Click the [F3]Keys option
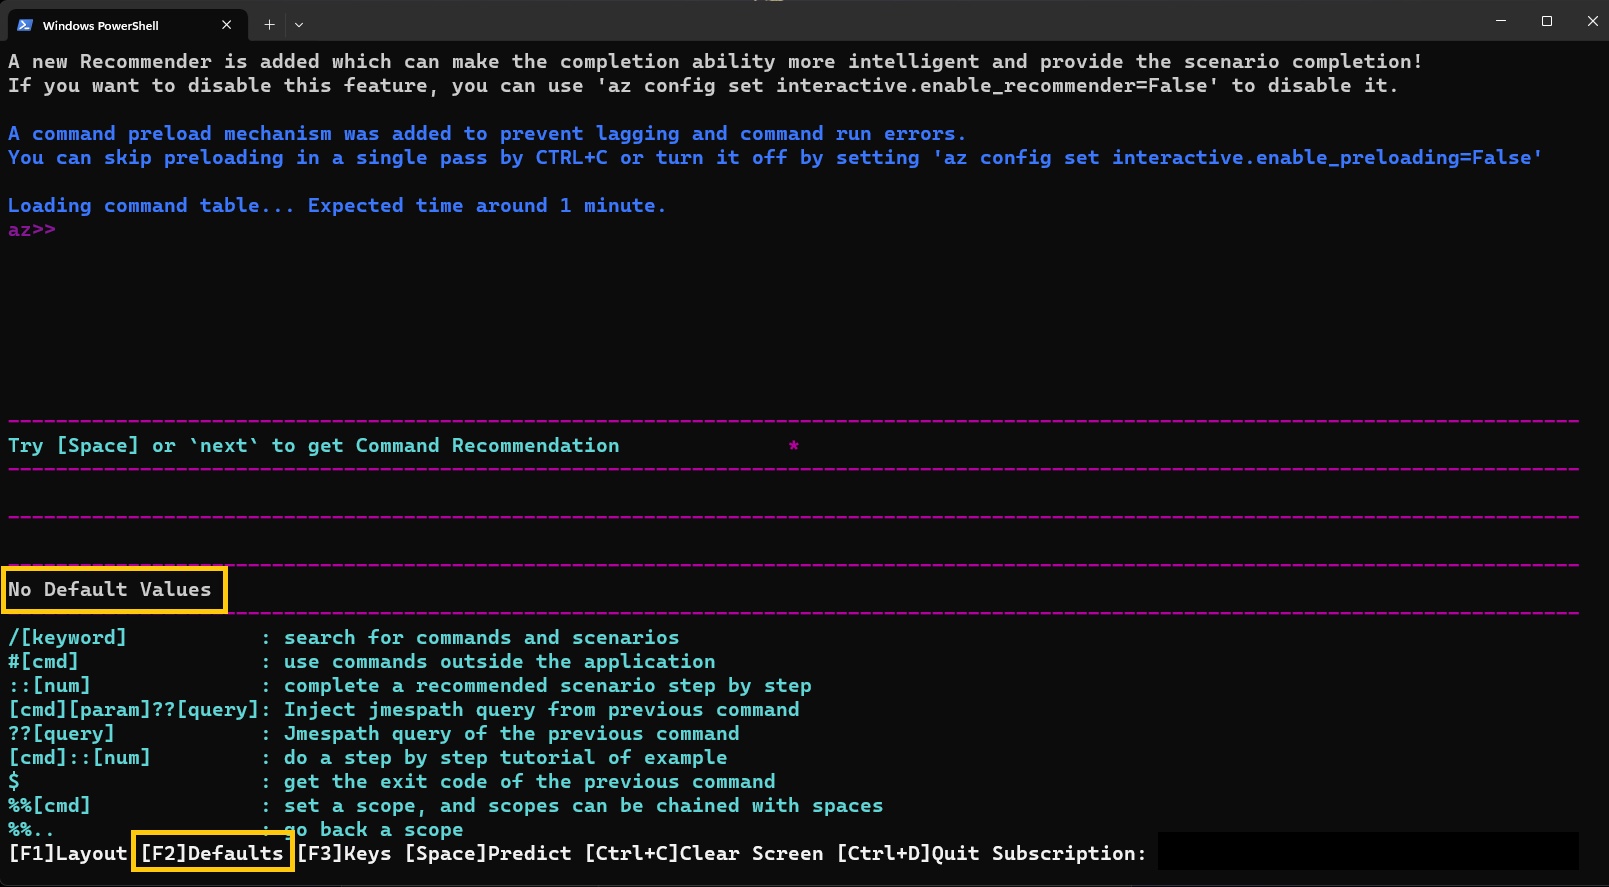 click(x=344, y=853)
